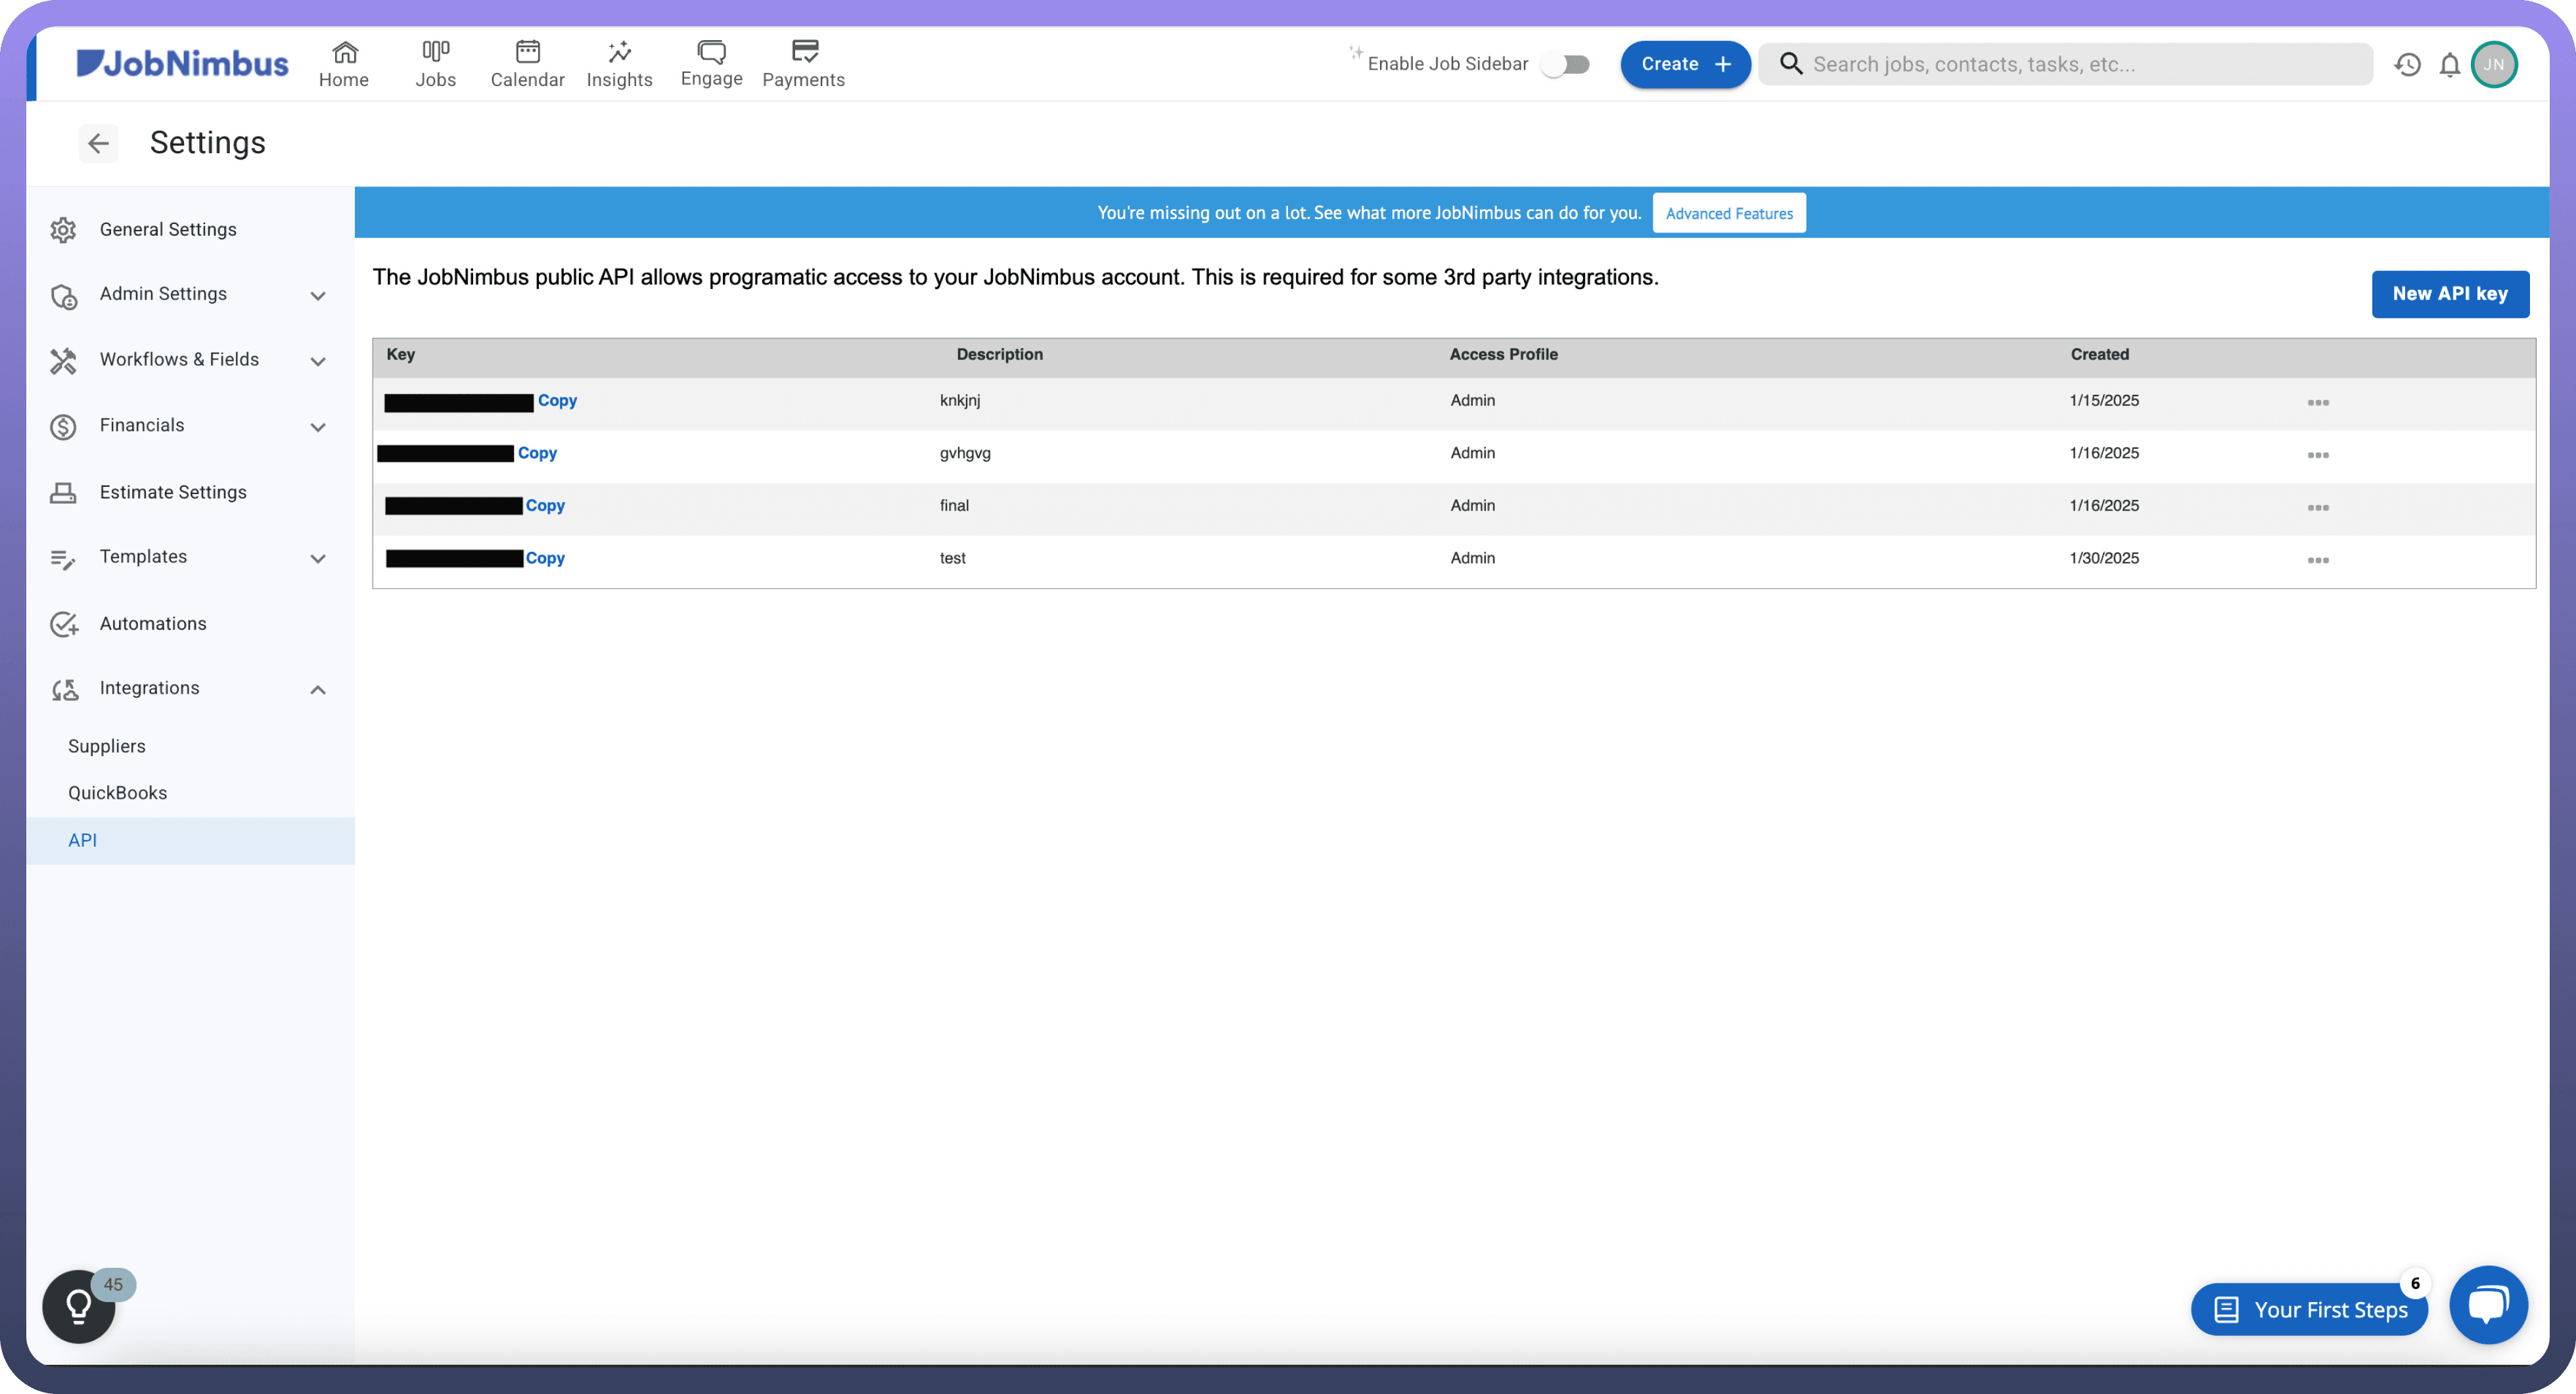Click the Advanced Features banner button
The width and height of the screenshot is (2576, 1394).
(1729, 213)
